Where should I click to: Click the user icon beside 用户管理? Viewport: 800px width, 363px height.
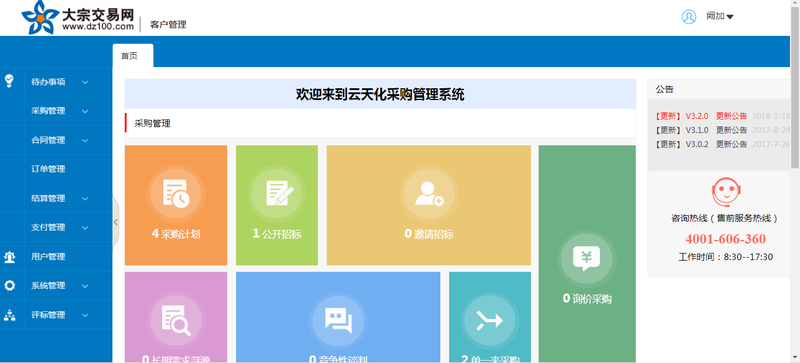click(x=9, y=257)
